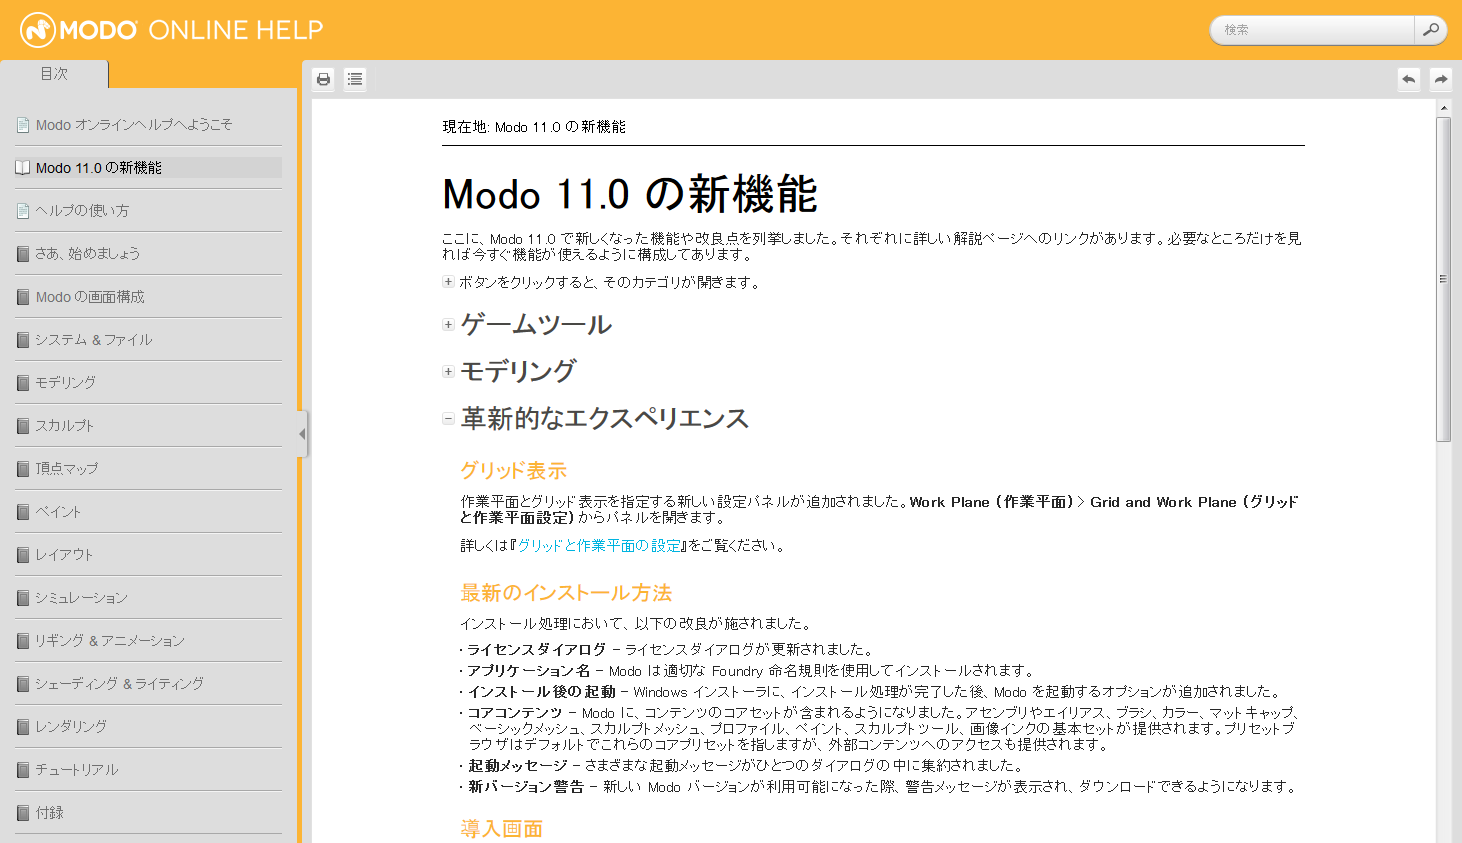Click the open book icon beside Modo 11.0

click(23, 168)
